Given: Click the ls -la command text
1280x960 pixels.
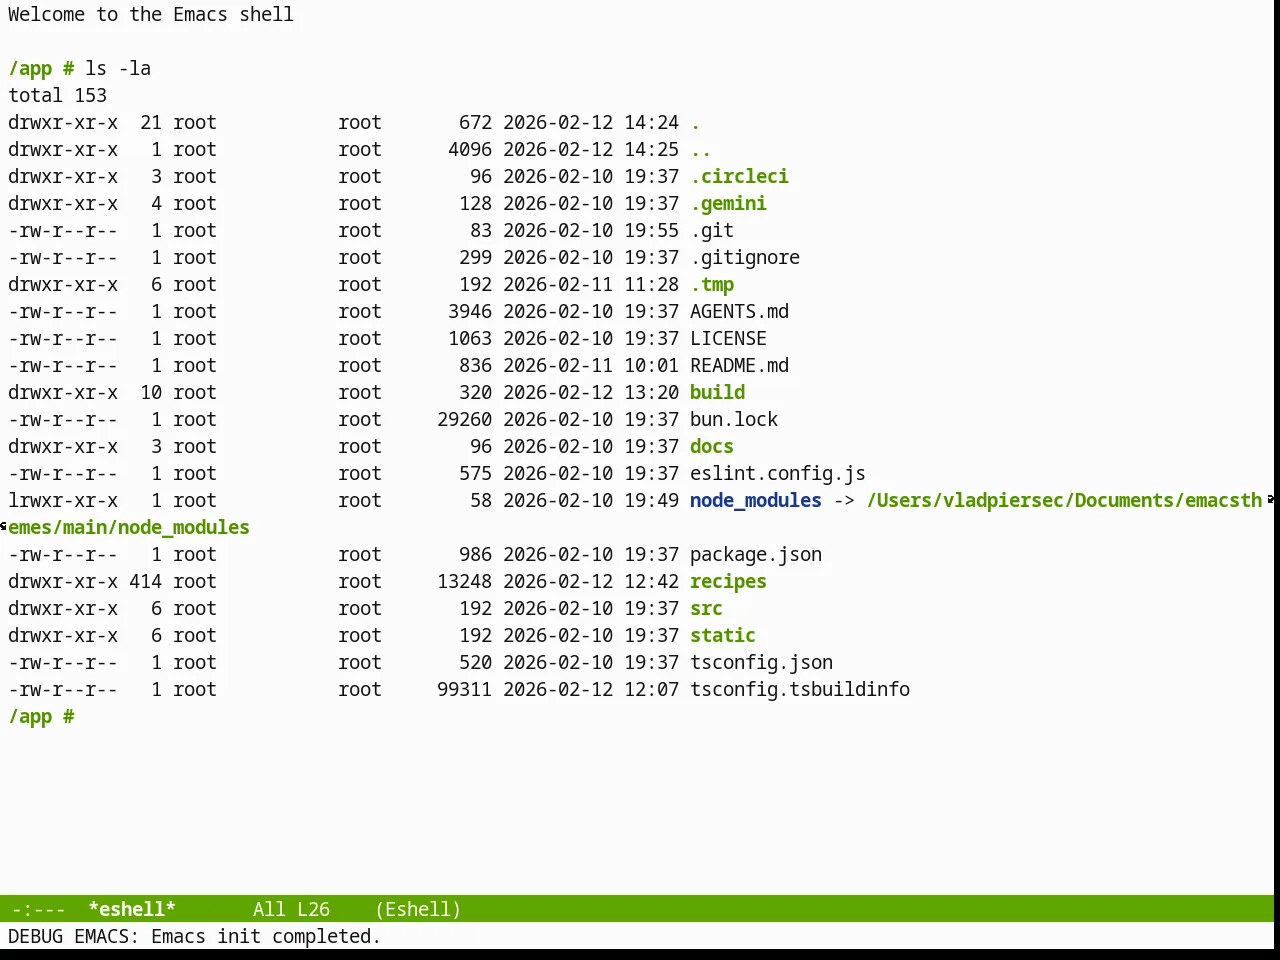Looking at the screenshot, I should click(118, 69).
